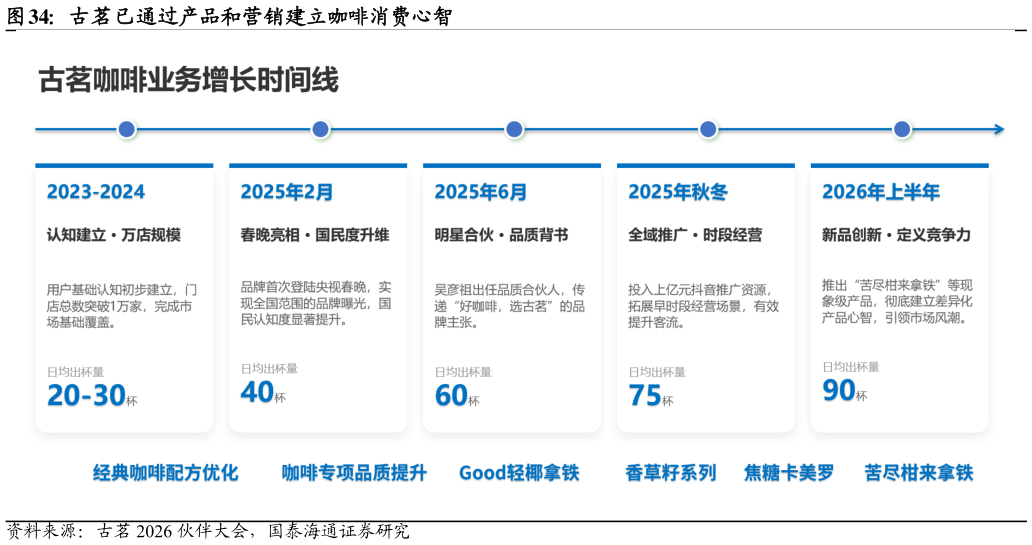The height and width of the screenshot is (545, 1032).
Task: Click the value 20-30杯
Action: point(92,396)
